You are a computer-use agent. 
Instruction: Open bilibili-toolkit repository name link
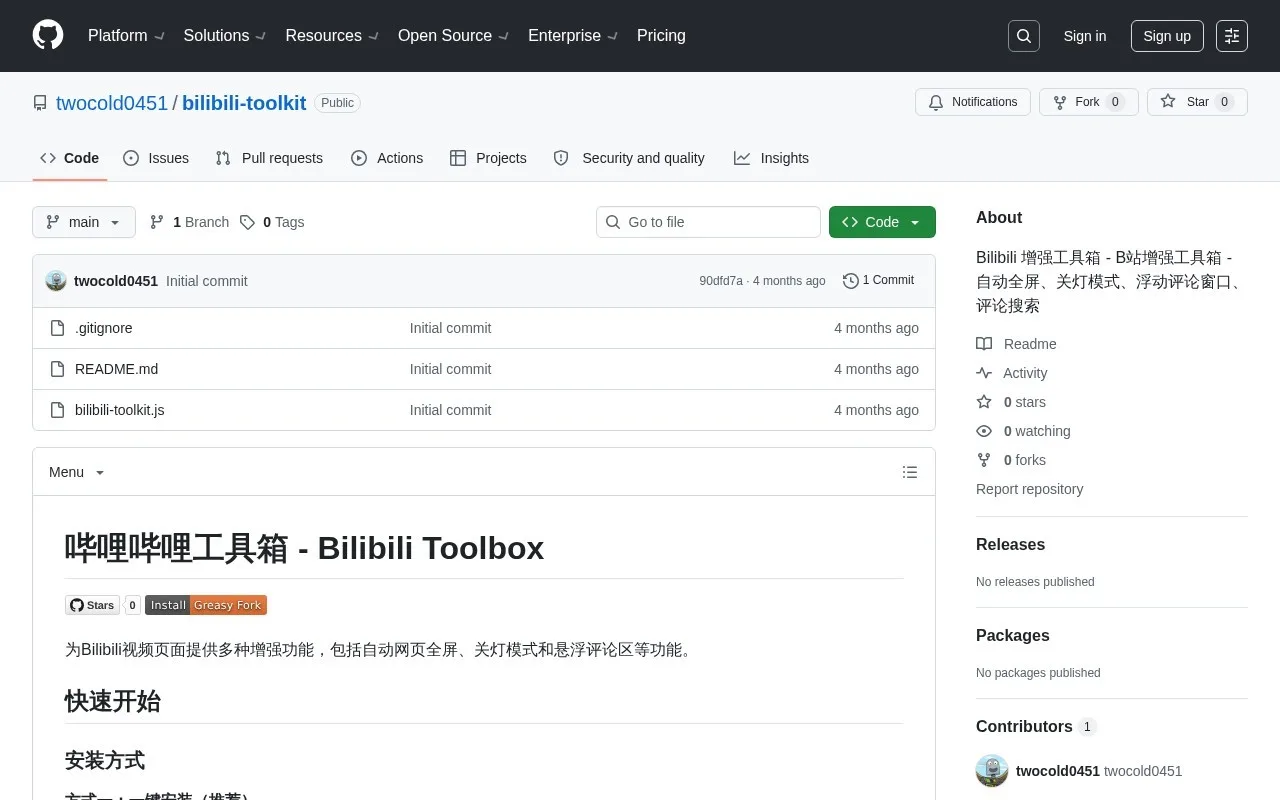pos(244,103)
